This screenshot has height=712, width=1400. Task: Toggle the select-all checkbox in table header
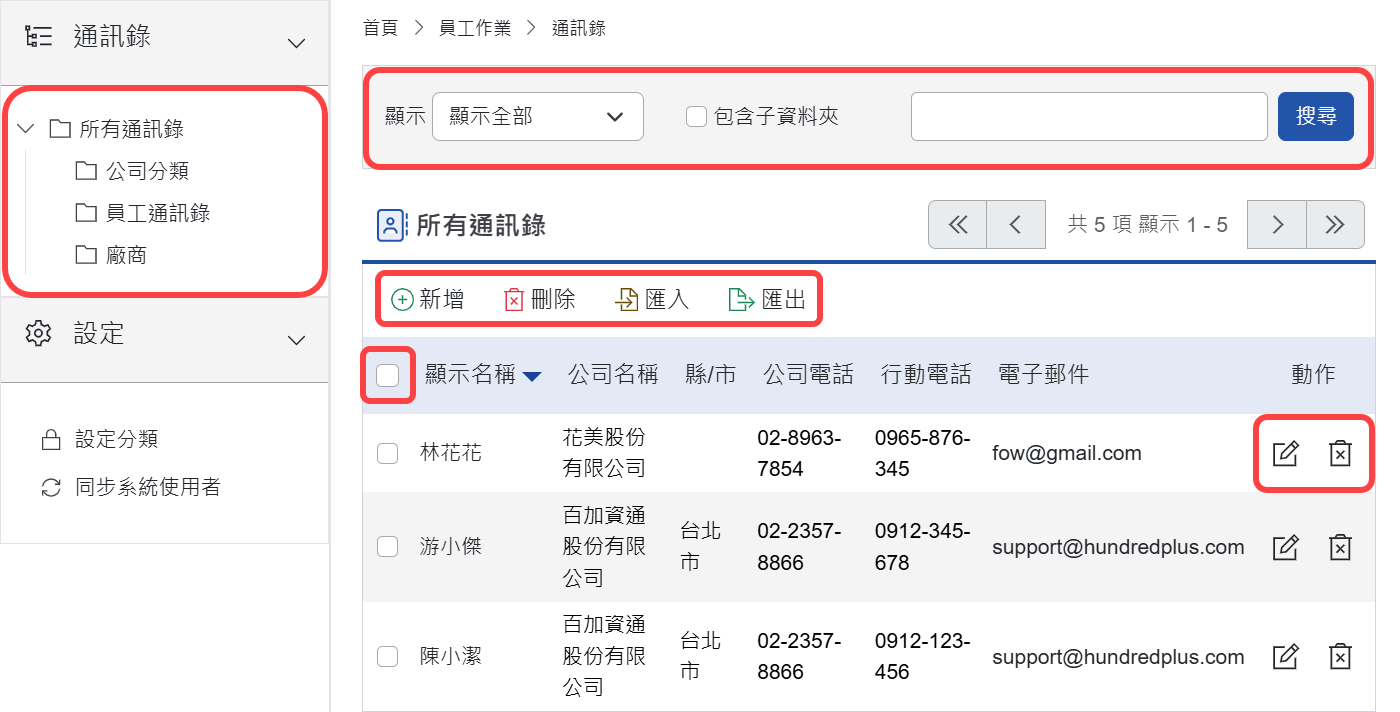click(387, 375)
